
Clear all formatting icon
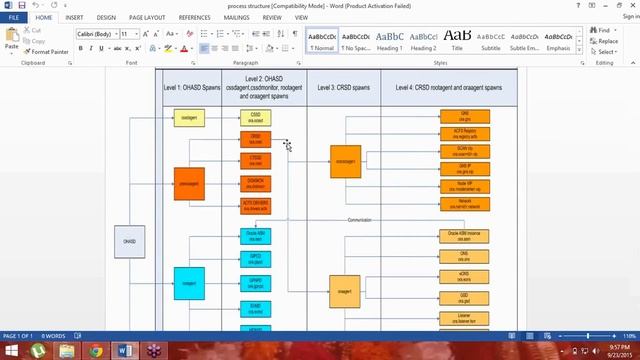pos(190,34)
